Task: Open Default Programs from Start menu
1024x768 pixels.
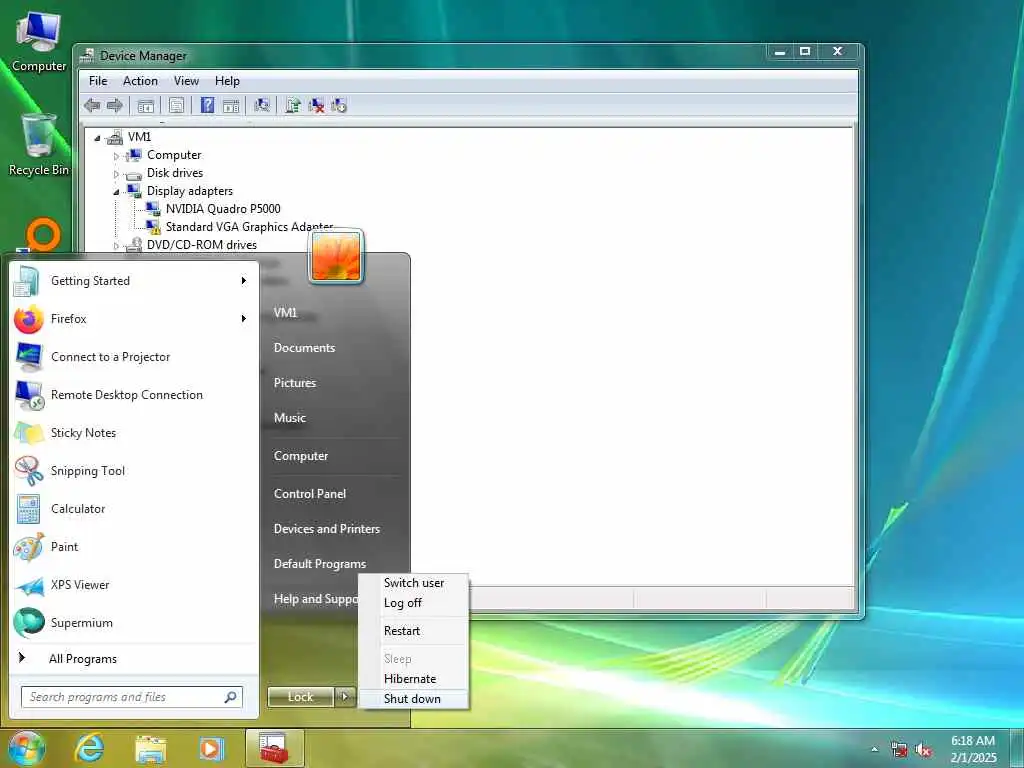Action: click(319, 564)
